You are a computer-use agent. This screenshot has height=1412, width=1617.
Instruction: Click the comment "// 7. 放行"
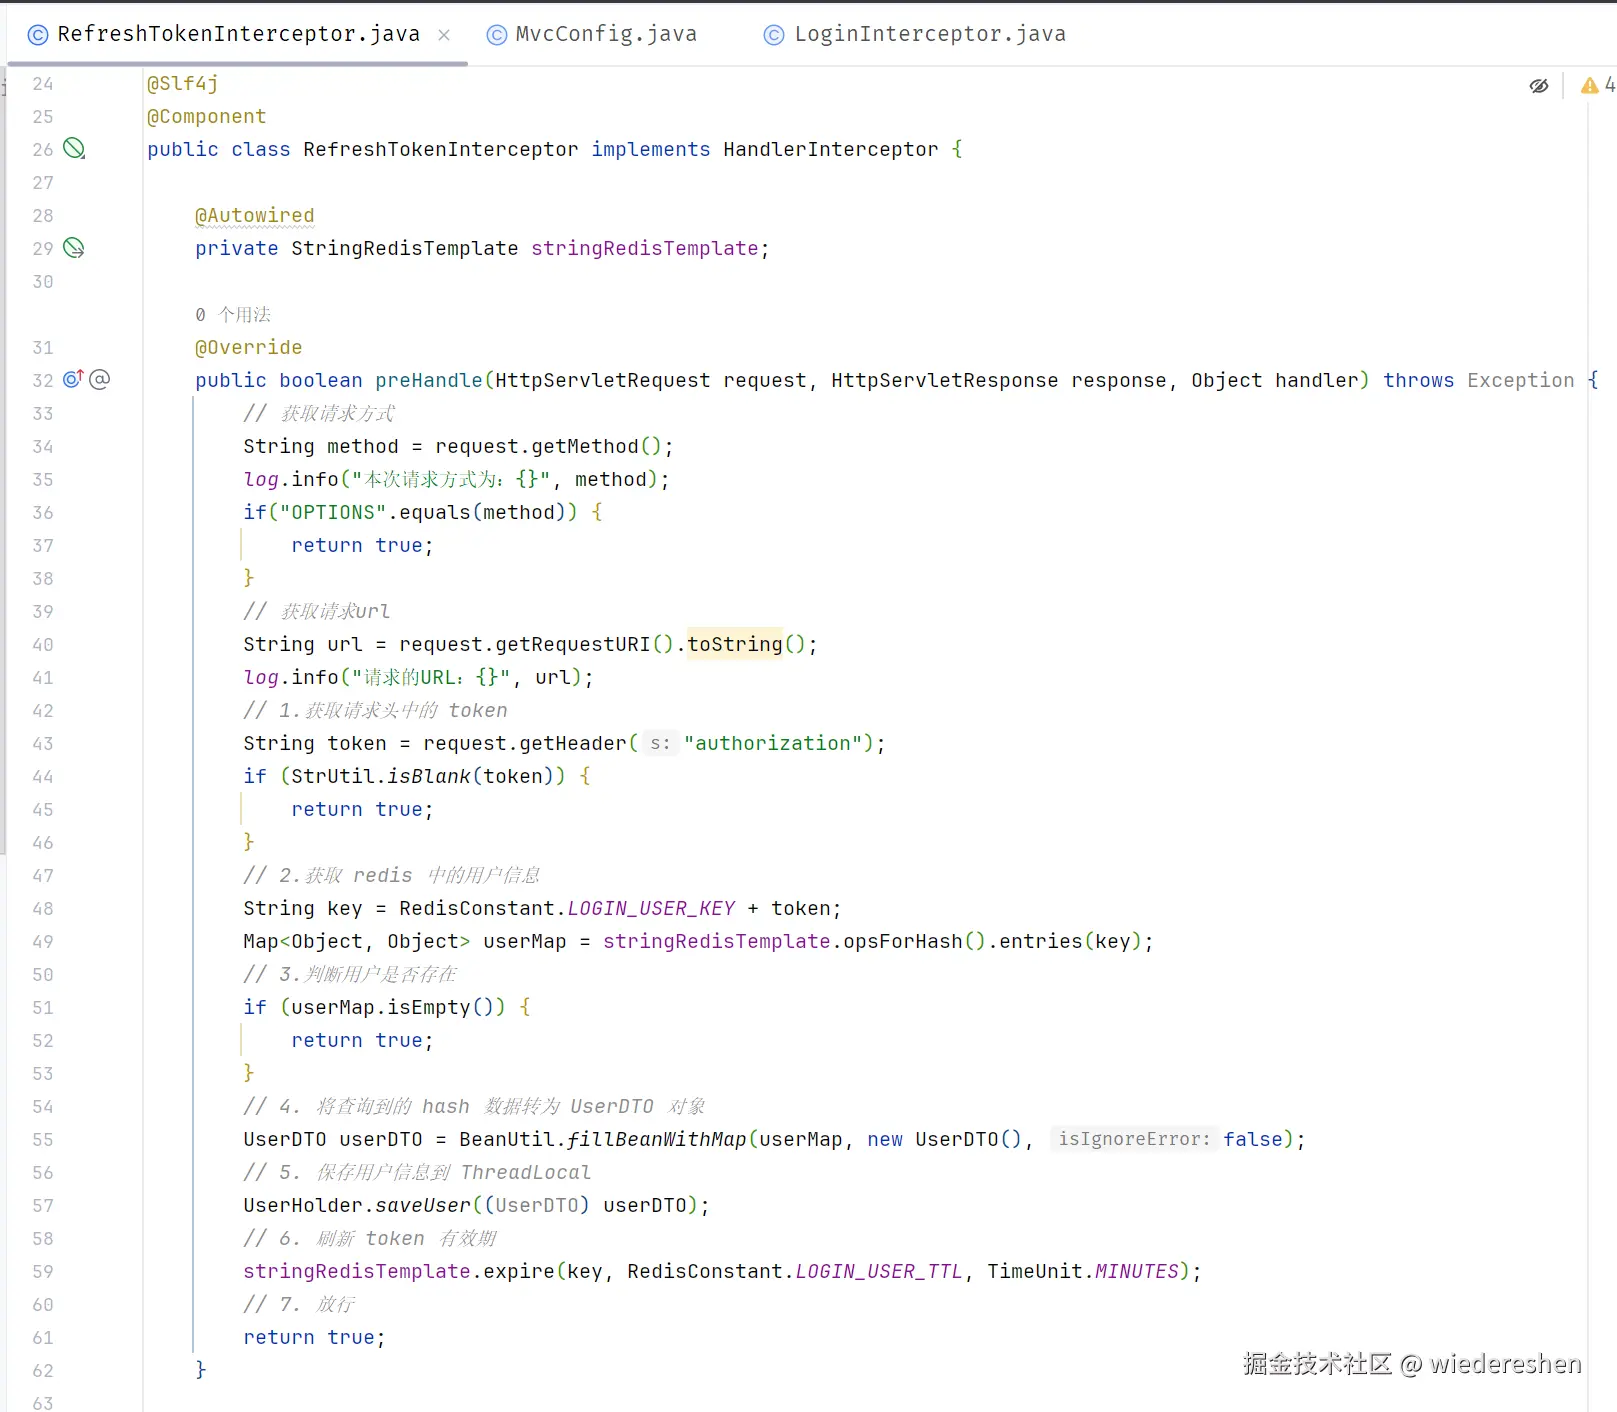coord(299,1304)
